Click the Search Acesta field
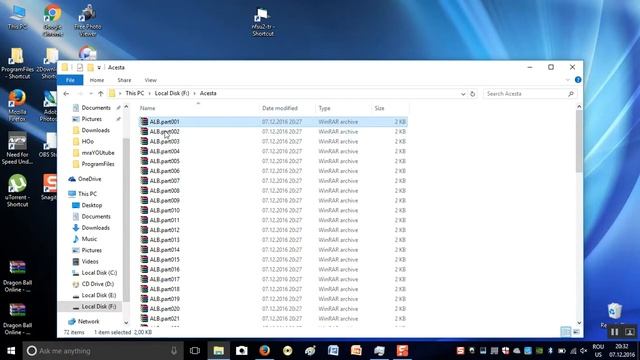The width and height of the screenshot is (640, 360). [530, 93]
